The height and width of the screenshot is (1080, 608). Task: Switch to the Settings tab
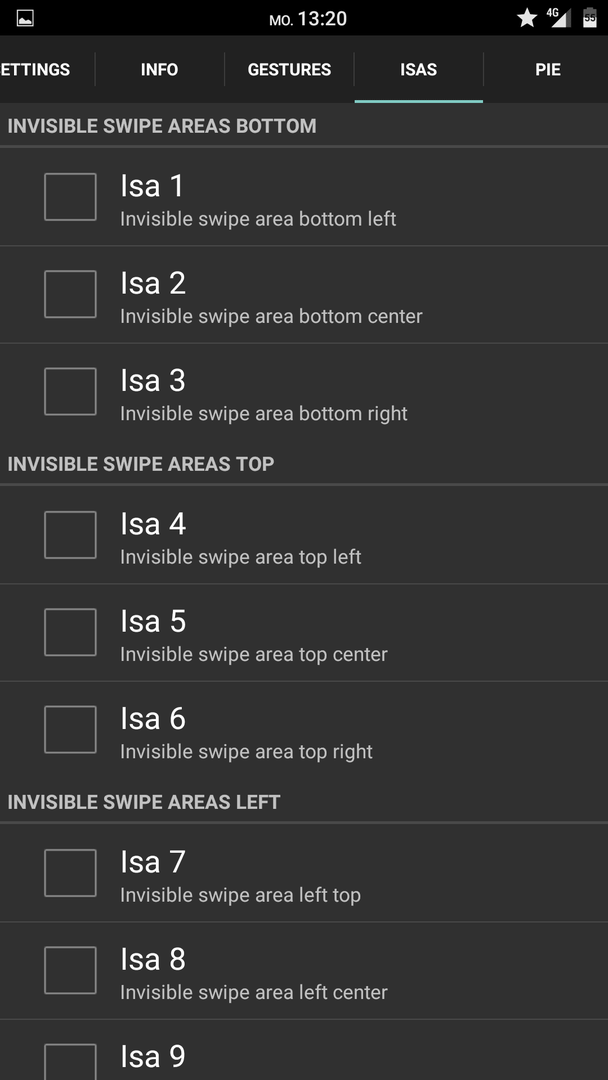[47, 70]
